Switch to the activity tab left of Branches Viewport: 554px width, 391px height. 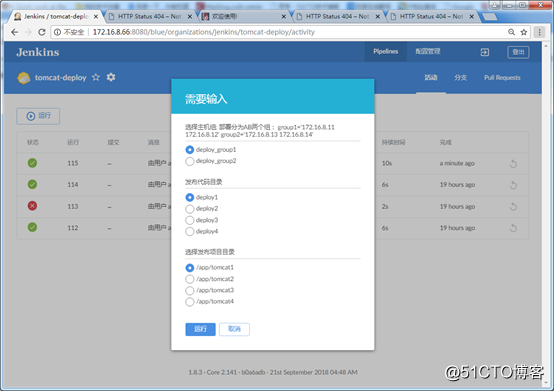(x=431, y=78)
